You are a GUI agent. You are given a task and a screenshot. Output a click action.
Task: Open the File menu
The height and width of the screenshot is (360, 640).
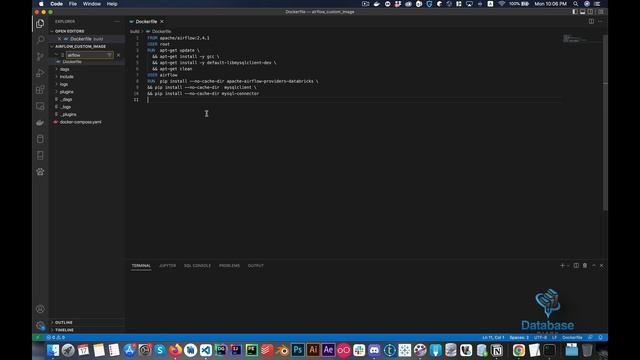coord(73,4)
